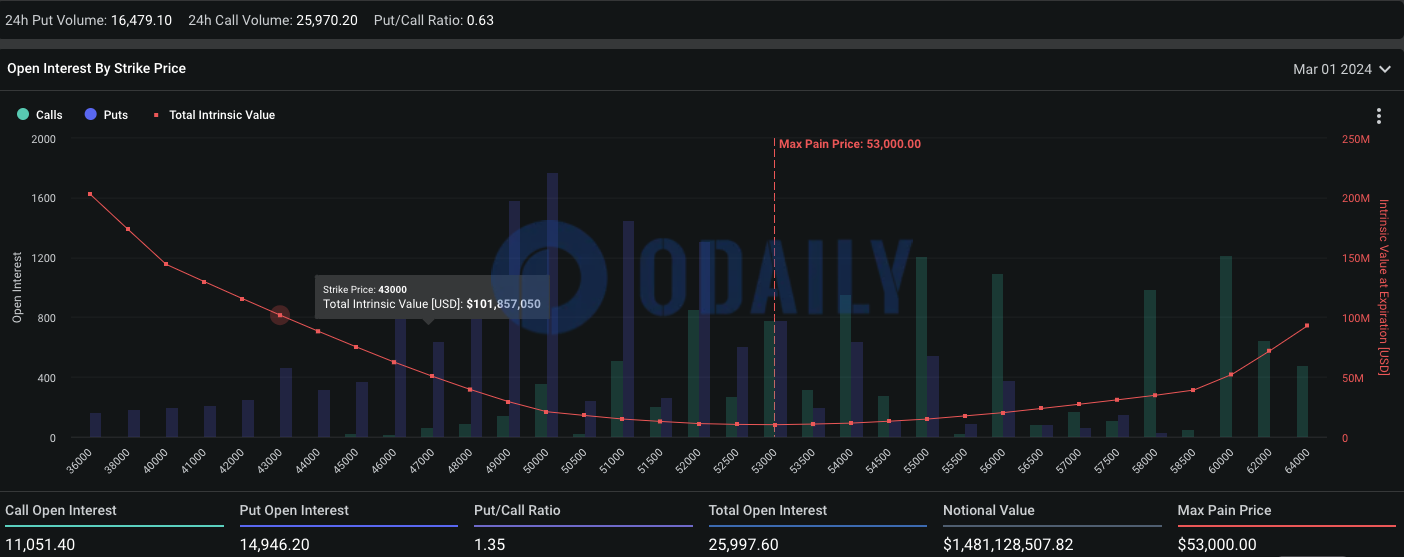Click the calls bar at 58000
This screenshot has width=1404, height=557.
[1150, 364]
